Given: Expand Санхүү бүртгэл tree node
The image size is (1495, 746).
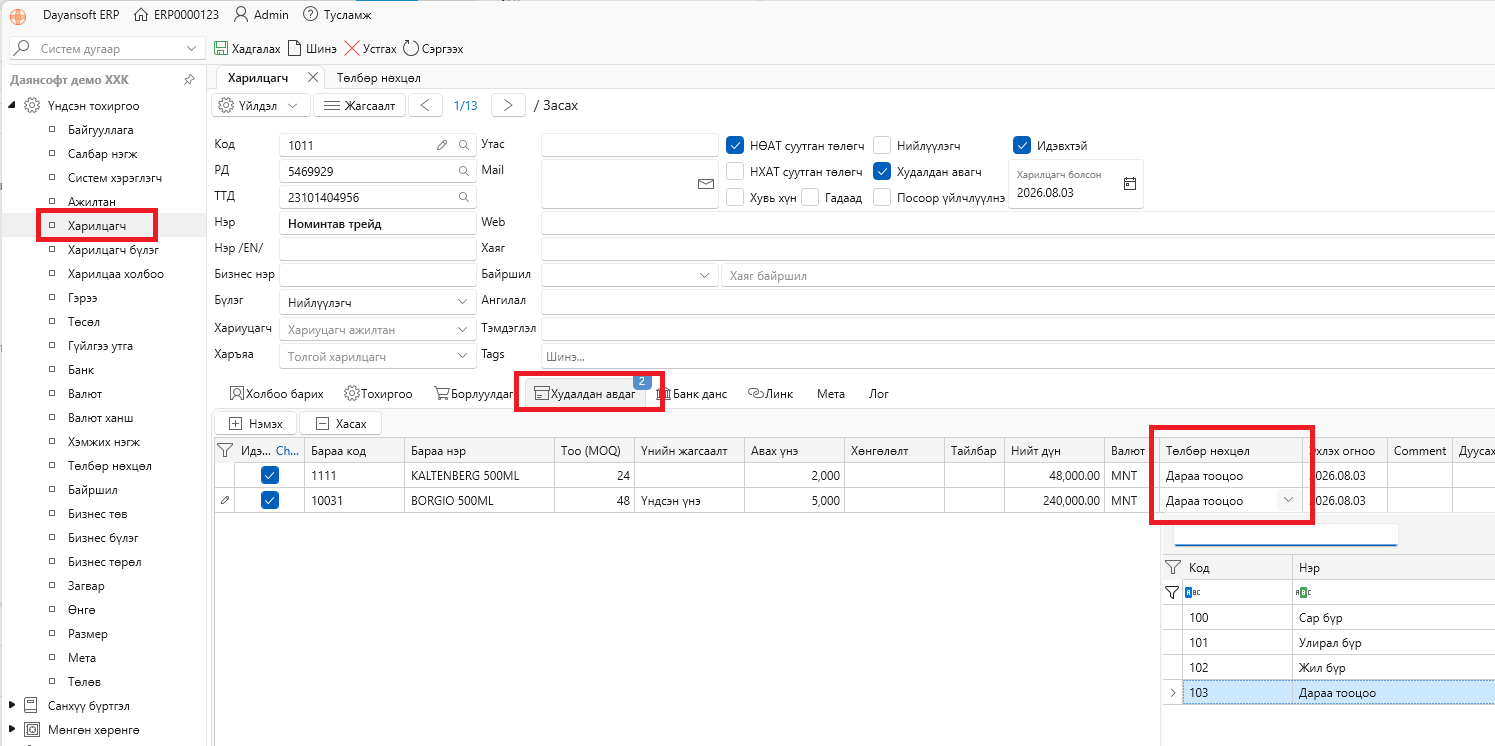Looking at the screenshot, I should [12, 705].
